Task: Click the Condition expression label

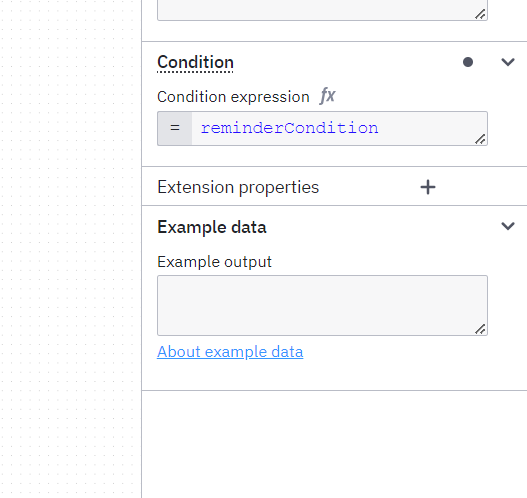Action: pyautogui.click(x=233, y=97)
